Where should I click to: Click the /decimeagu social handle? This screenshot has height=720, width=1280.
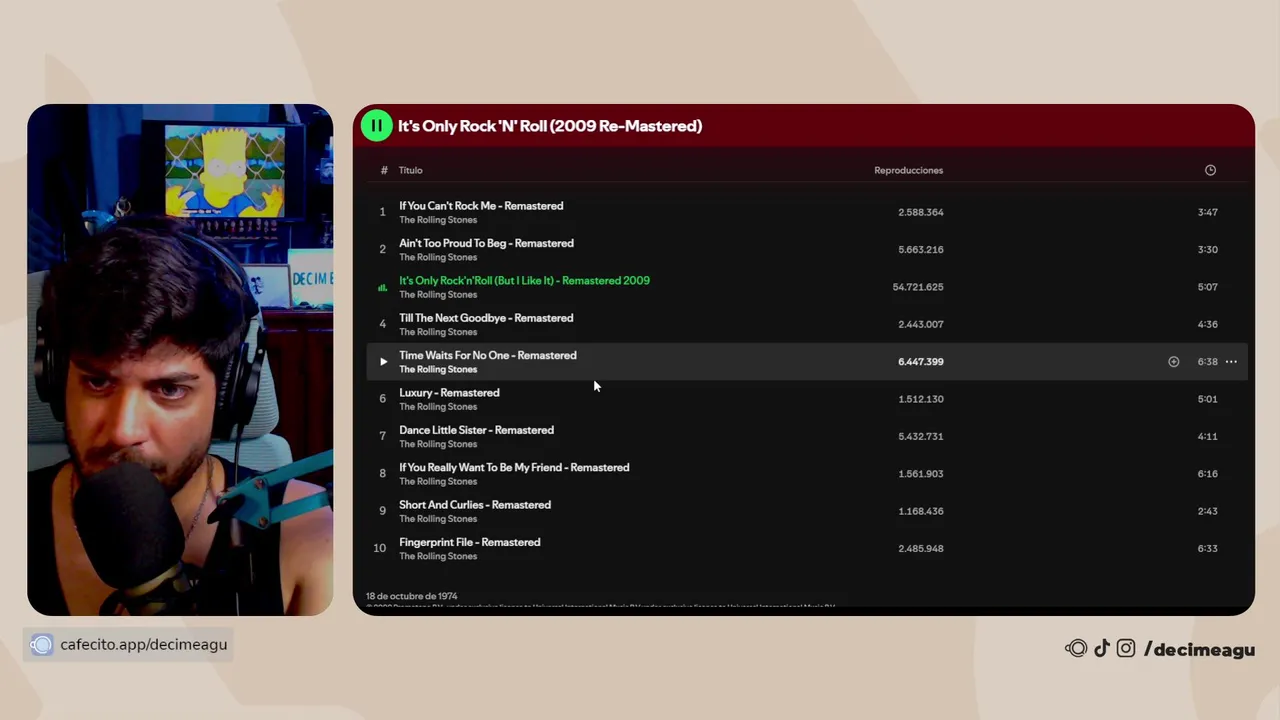coord(1199,650)
